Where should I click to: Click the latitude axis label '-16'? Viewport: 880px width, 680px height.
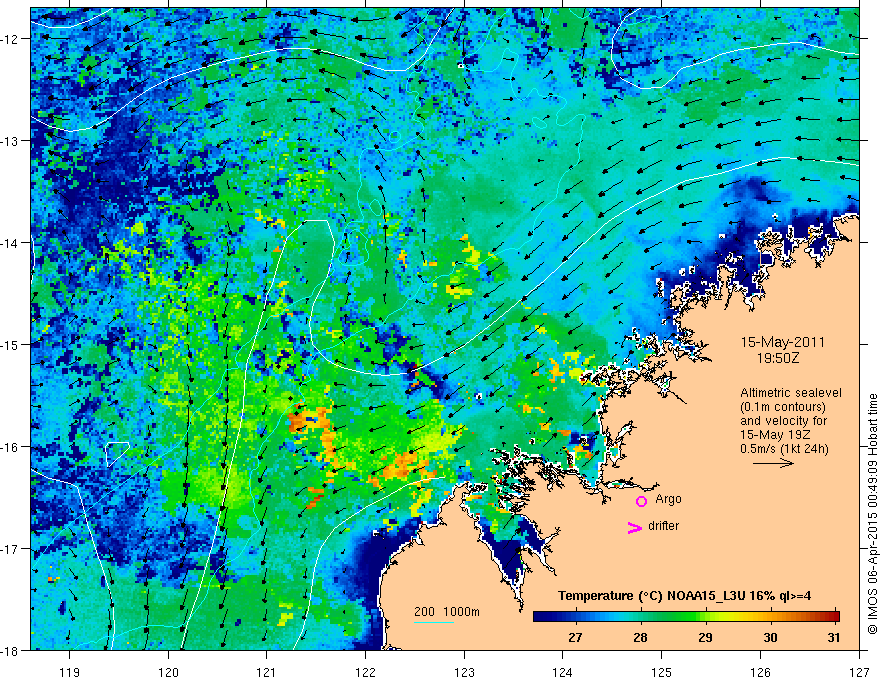pyautogui.click(x=9, y=447)
